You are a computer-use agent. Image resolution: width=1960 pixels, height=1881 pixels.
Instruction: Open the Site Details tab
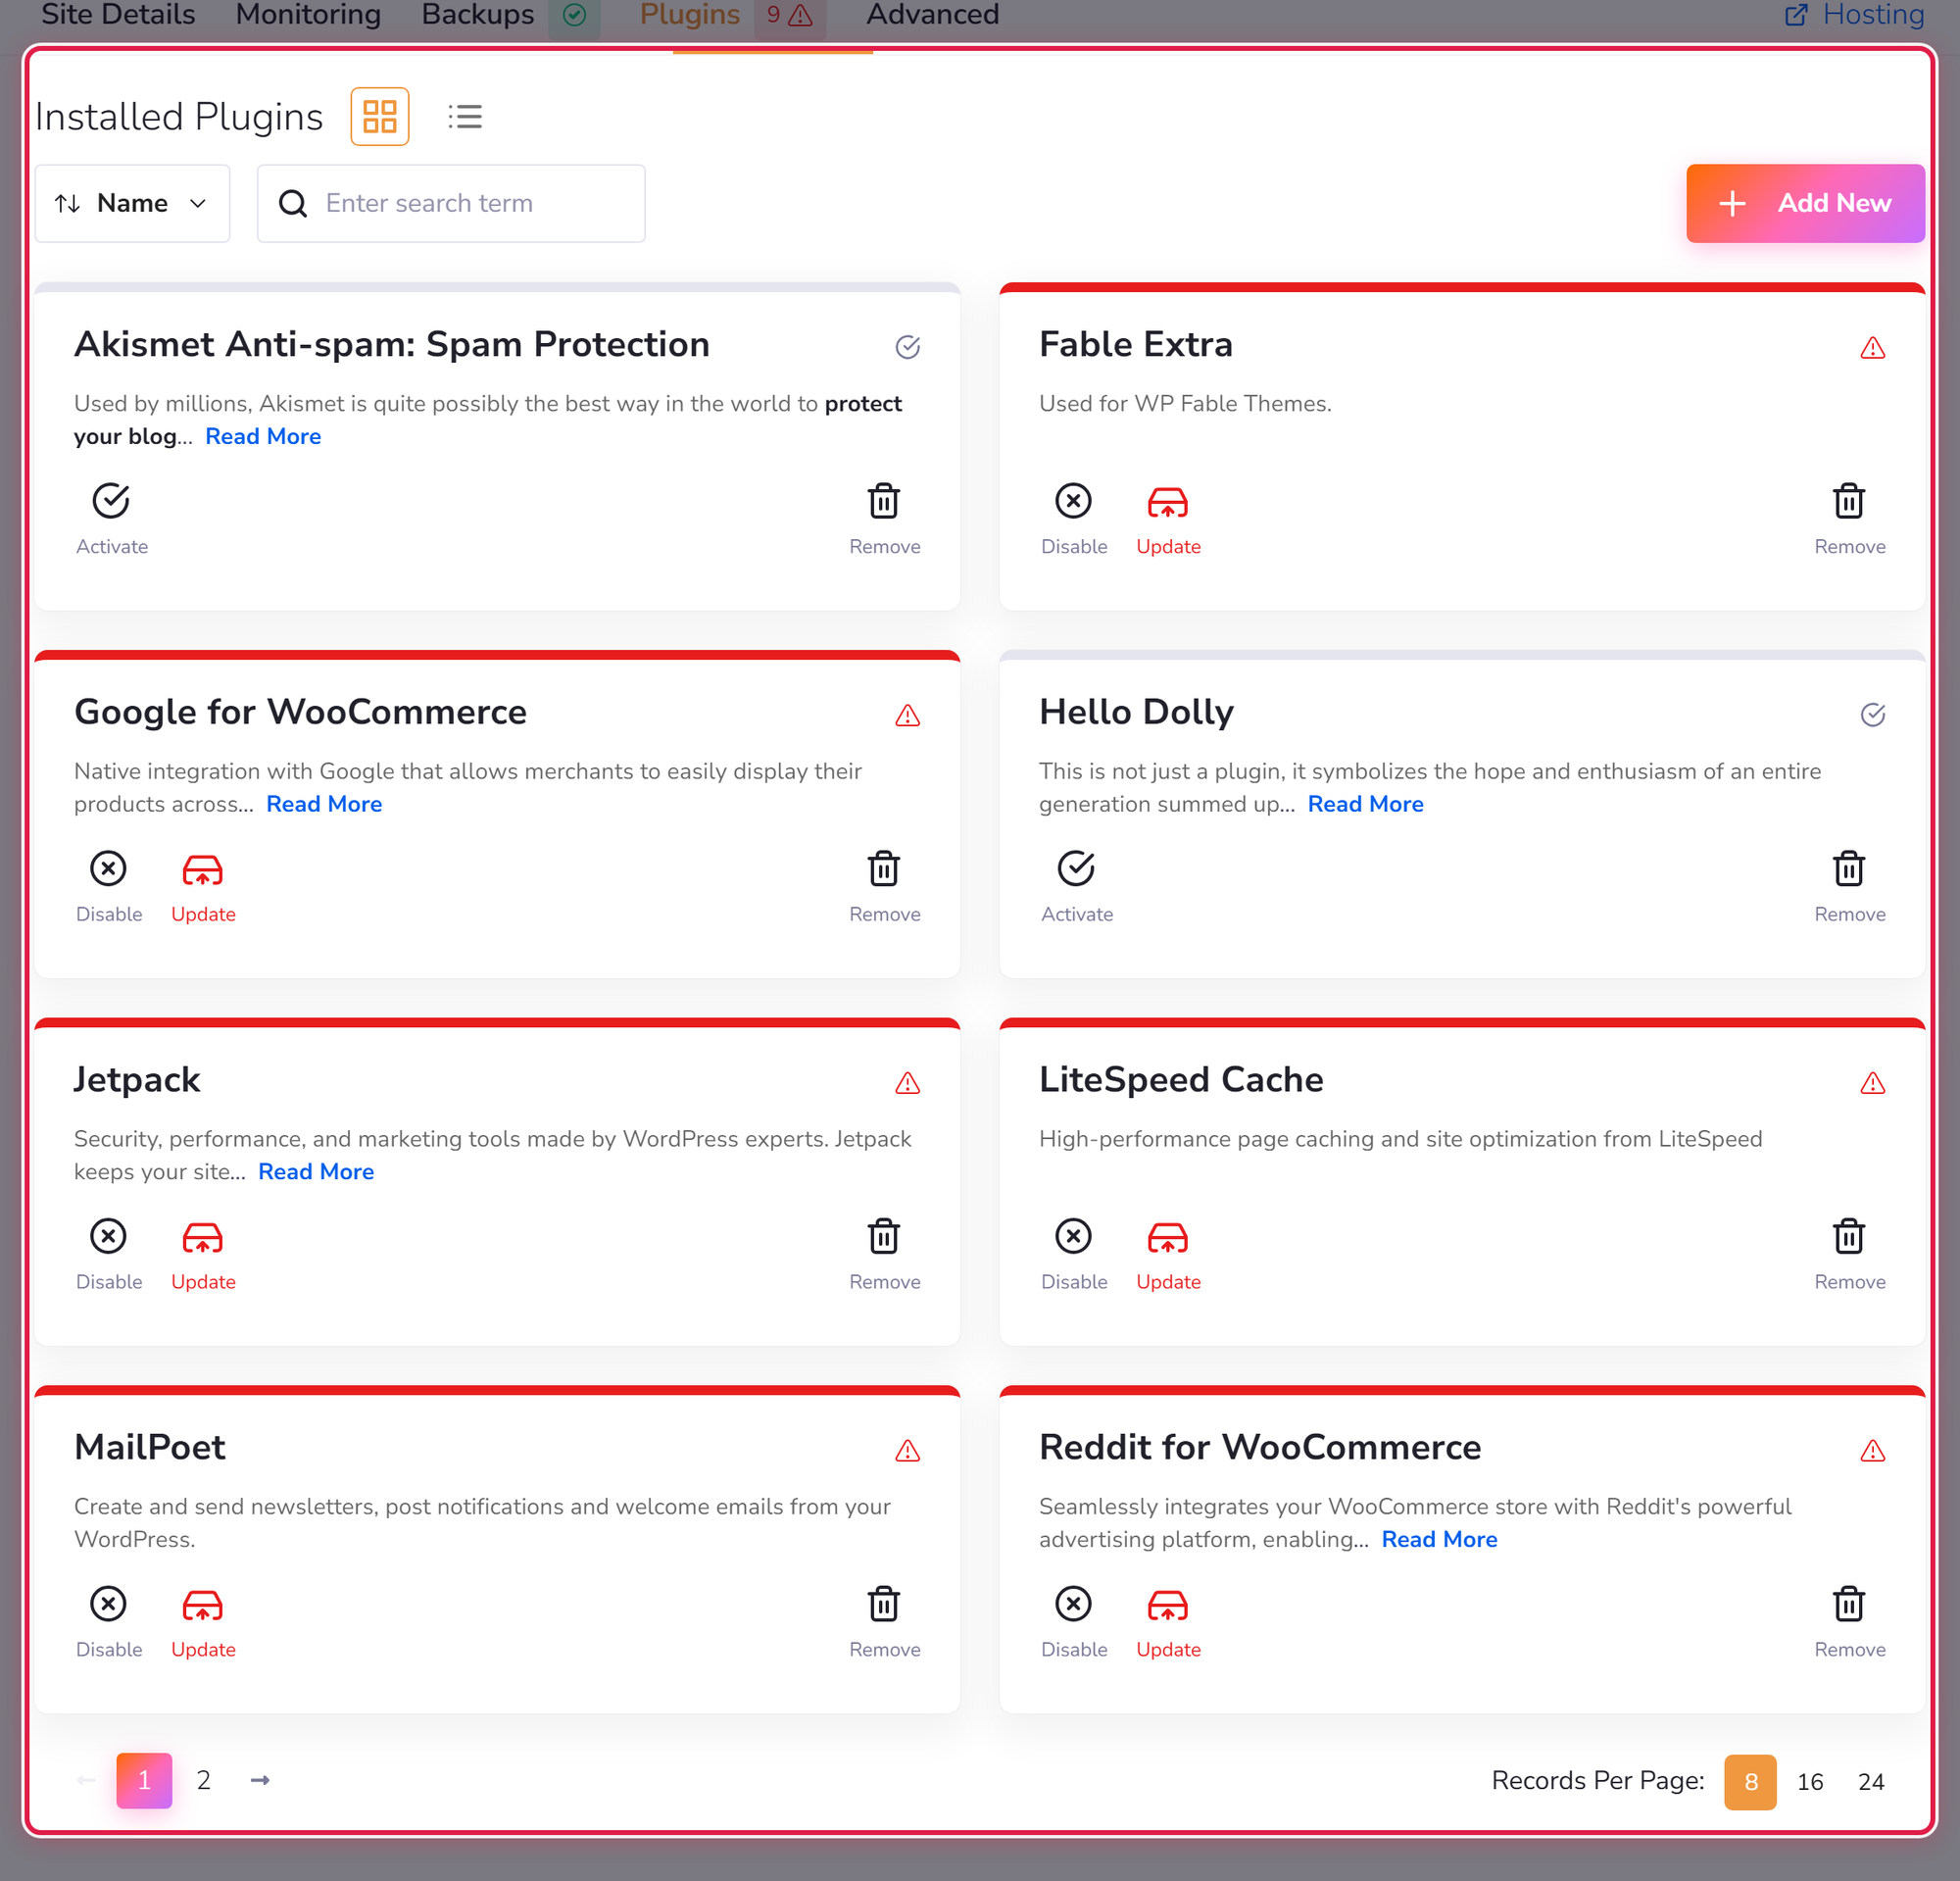click(x=118, y=14)
